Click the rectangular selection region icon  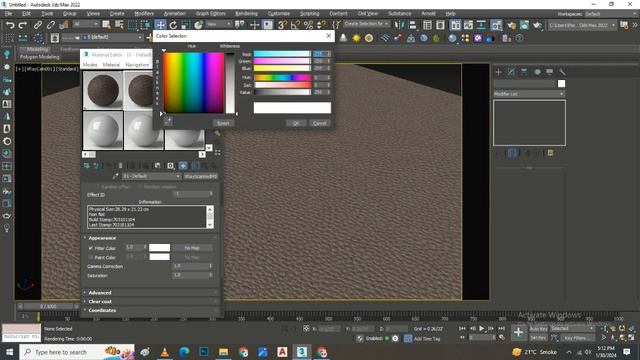[x=132, y=25]
